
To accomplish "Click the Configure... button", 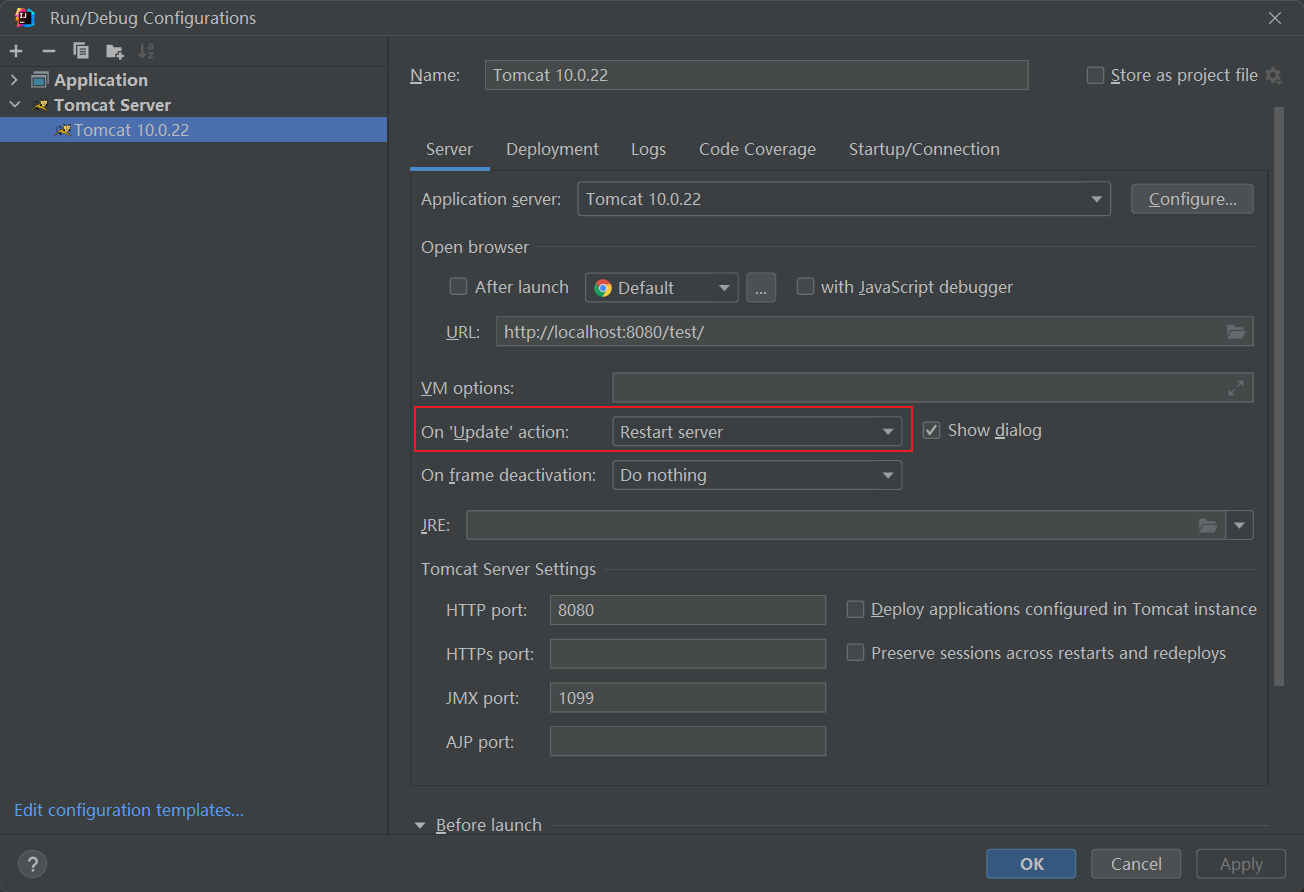I will click(1192, 199).
